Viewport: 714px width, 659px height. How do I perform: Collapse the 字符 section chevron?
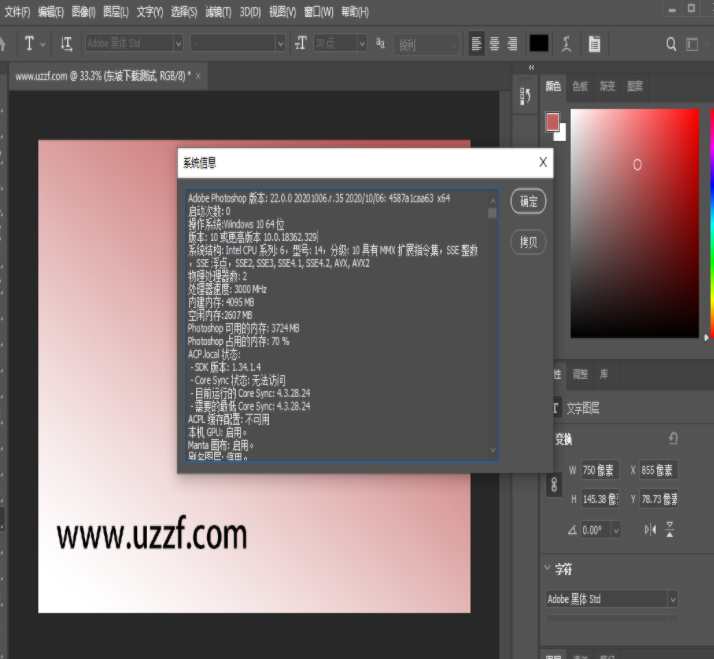pos(547,567)
